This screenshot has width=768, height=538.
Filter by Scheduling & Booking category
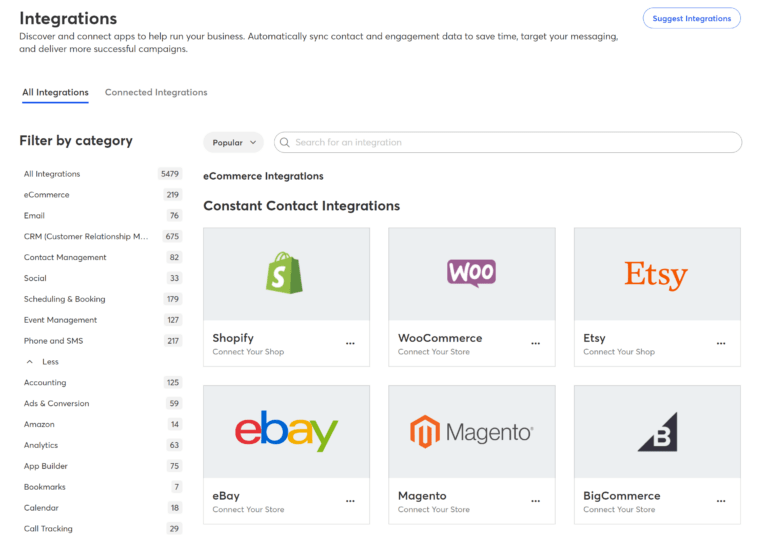(x=64, y=299)
